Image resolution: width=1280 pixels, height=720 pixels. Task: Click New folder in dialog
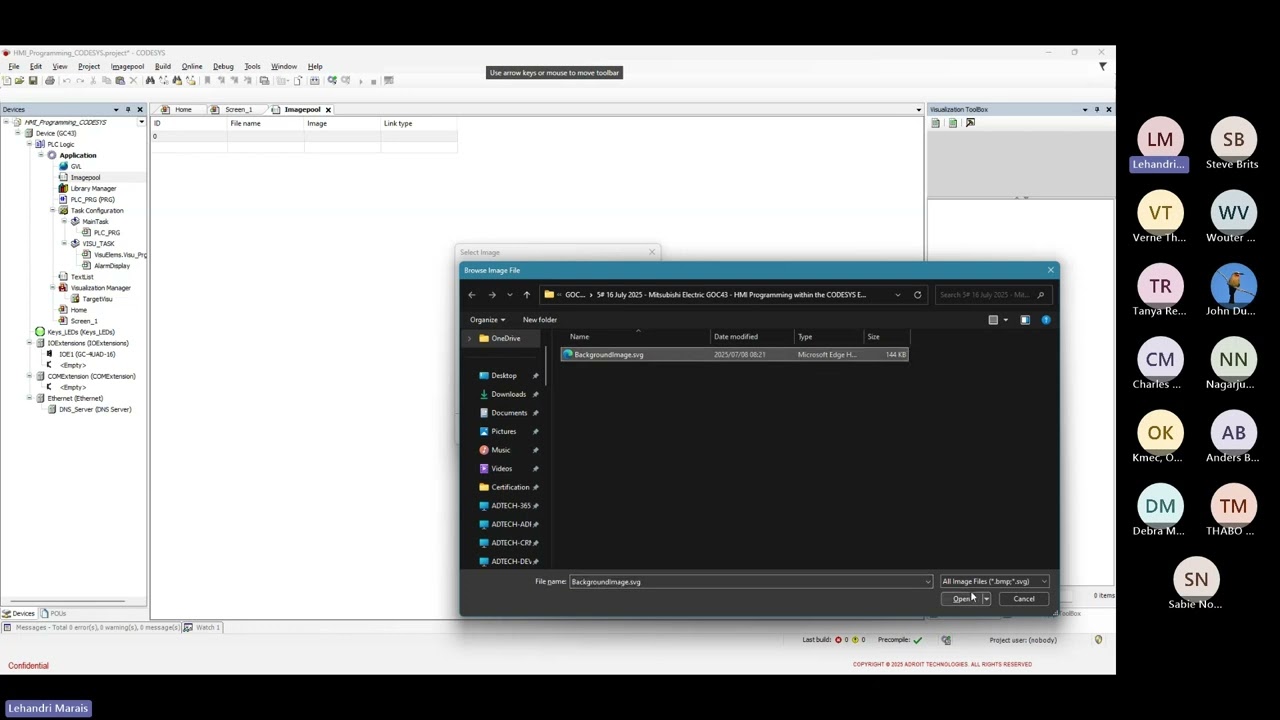[x=540, y=320]
